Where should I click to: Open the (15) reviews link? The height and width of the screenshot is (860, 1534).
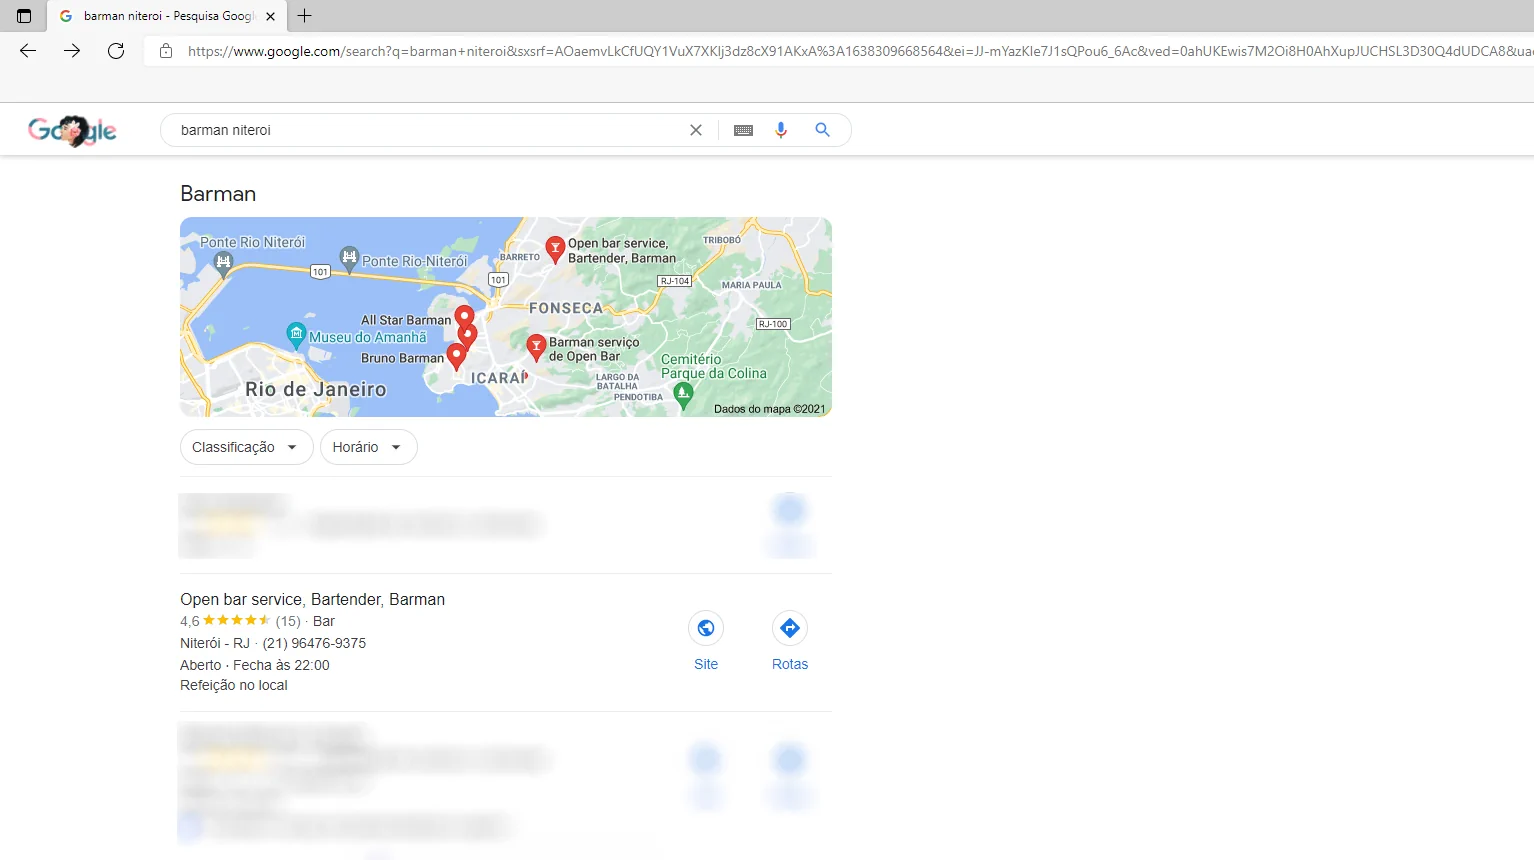(287, 621)
